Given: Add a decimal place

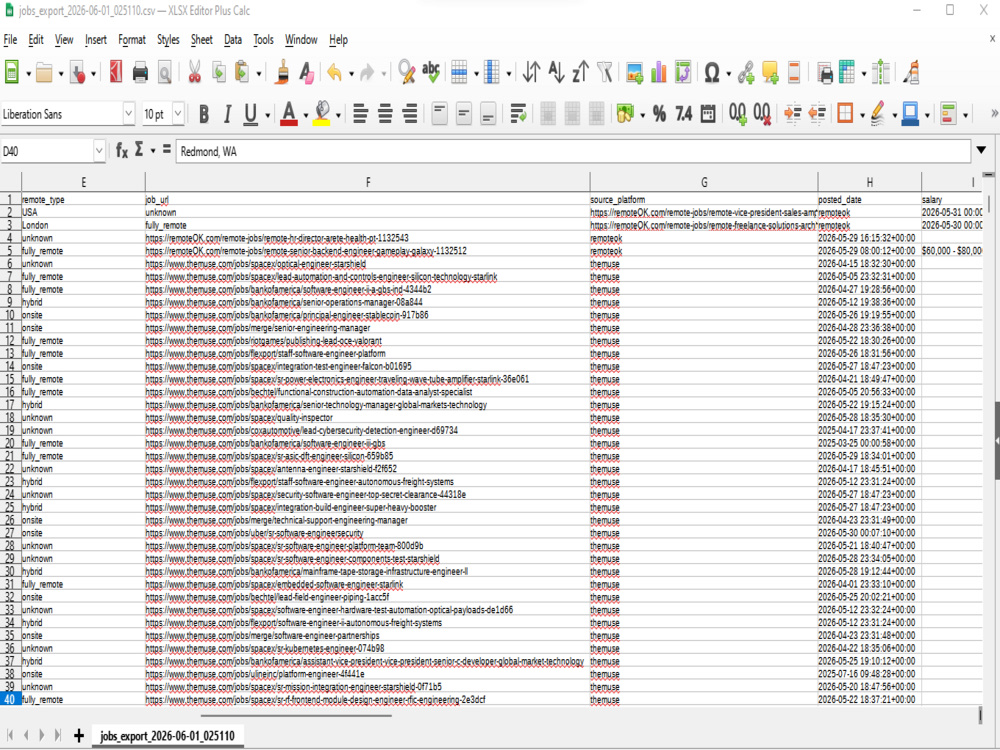Looking at the screenshot, I should point(738,114).
